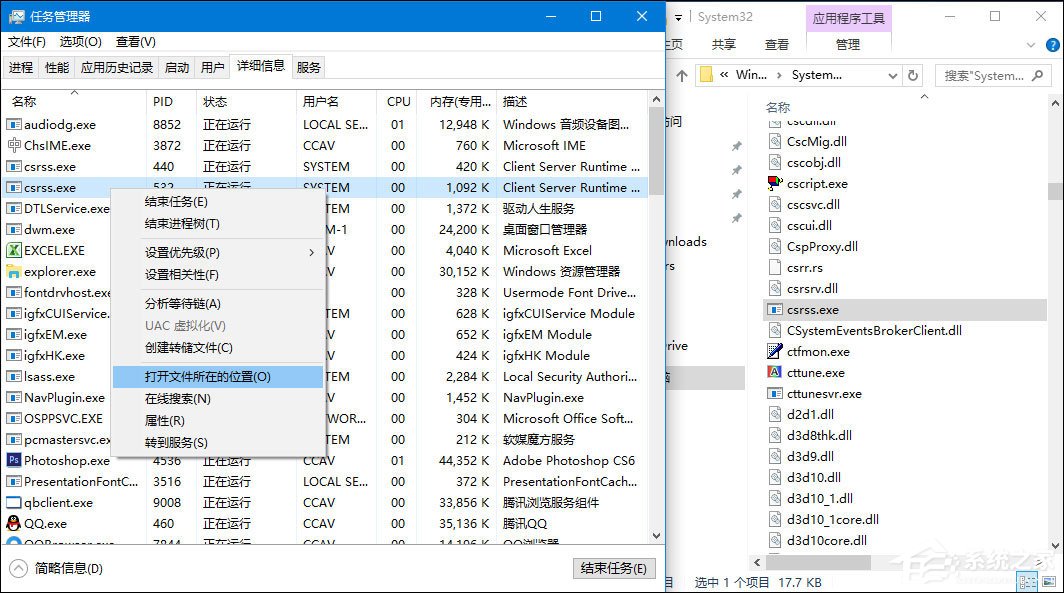Sort processes by CPU column
Image resolution: width=1064 pixels, height=593 pixels.
point(398,101)
